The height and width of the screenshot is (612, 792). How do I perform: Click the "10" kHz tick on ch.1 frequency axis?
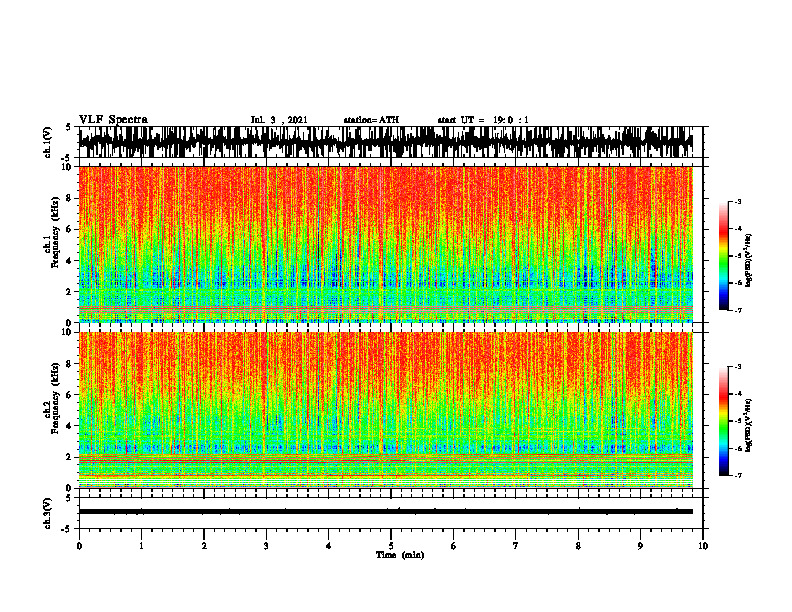tap(68, 167)
